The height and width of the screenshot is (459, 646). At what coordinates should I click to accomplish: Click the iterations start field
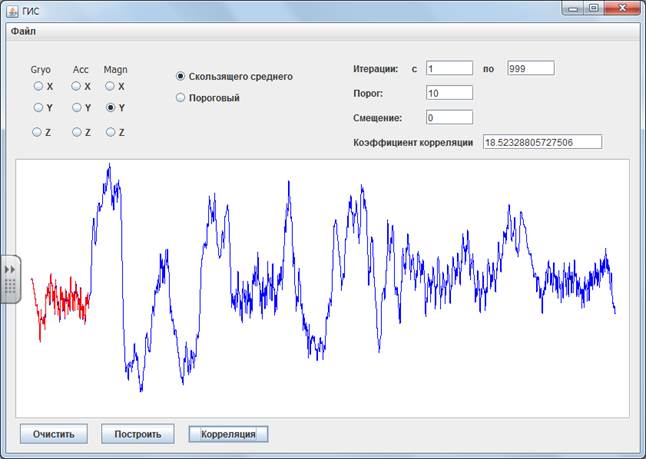448,68
